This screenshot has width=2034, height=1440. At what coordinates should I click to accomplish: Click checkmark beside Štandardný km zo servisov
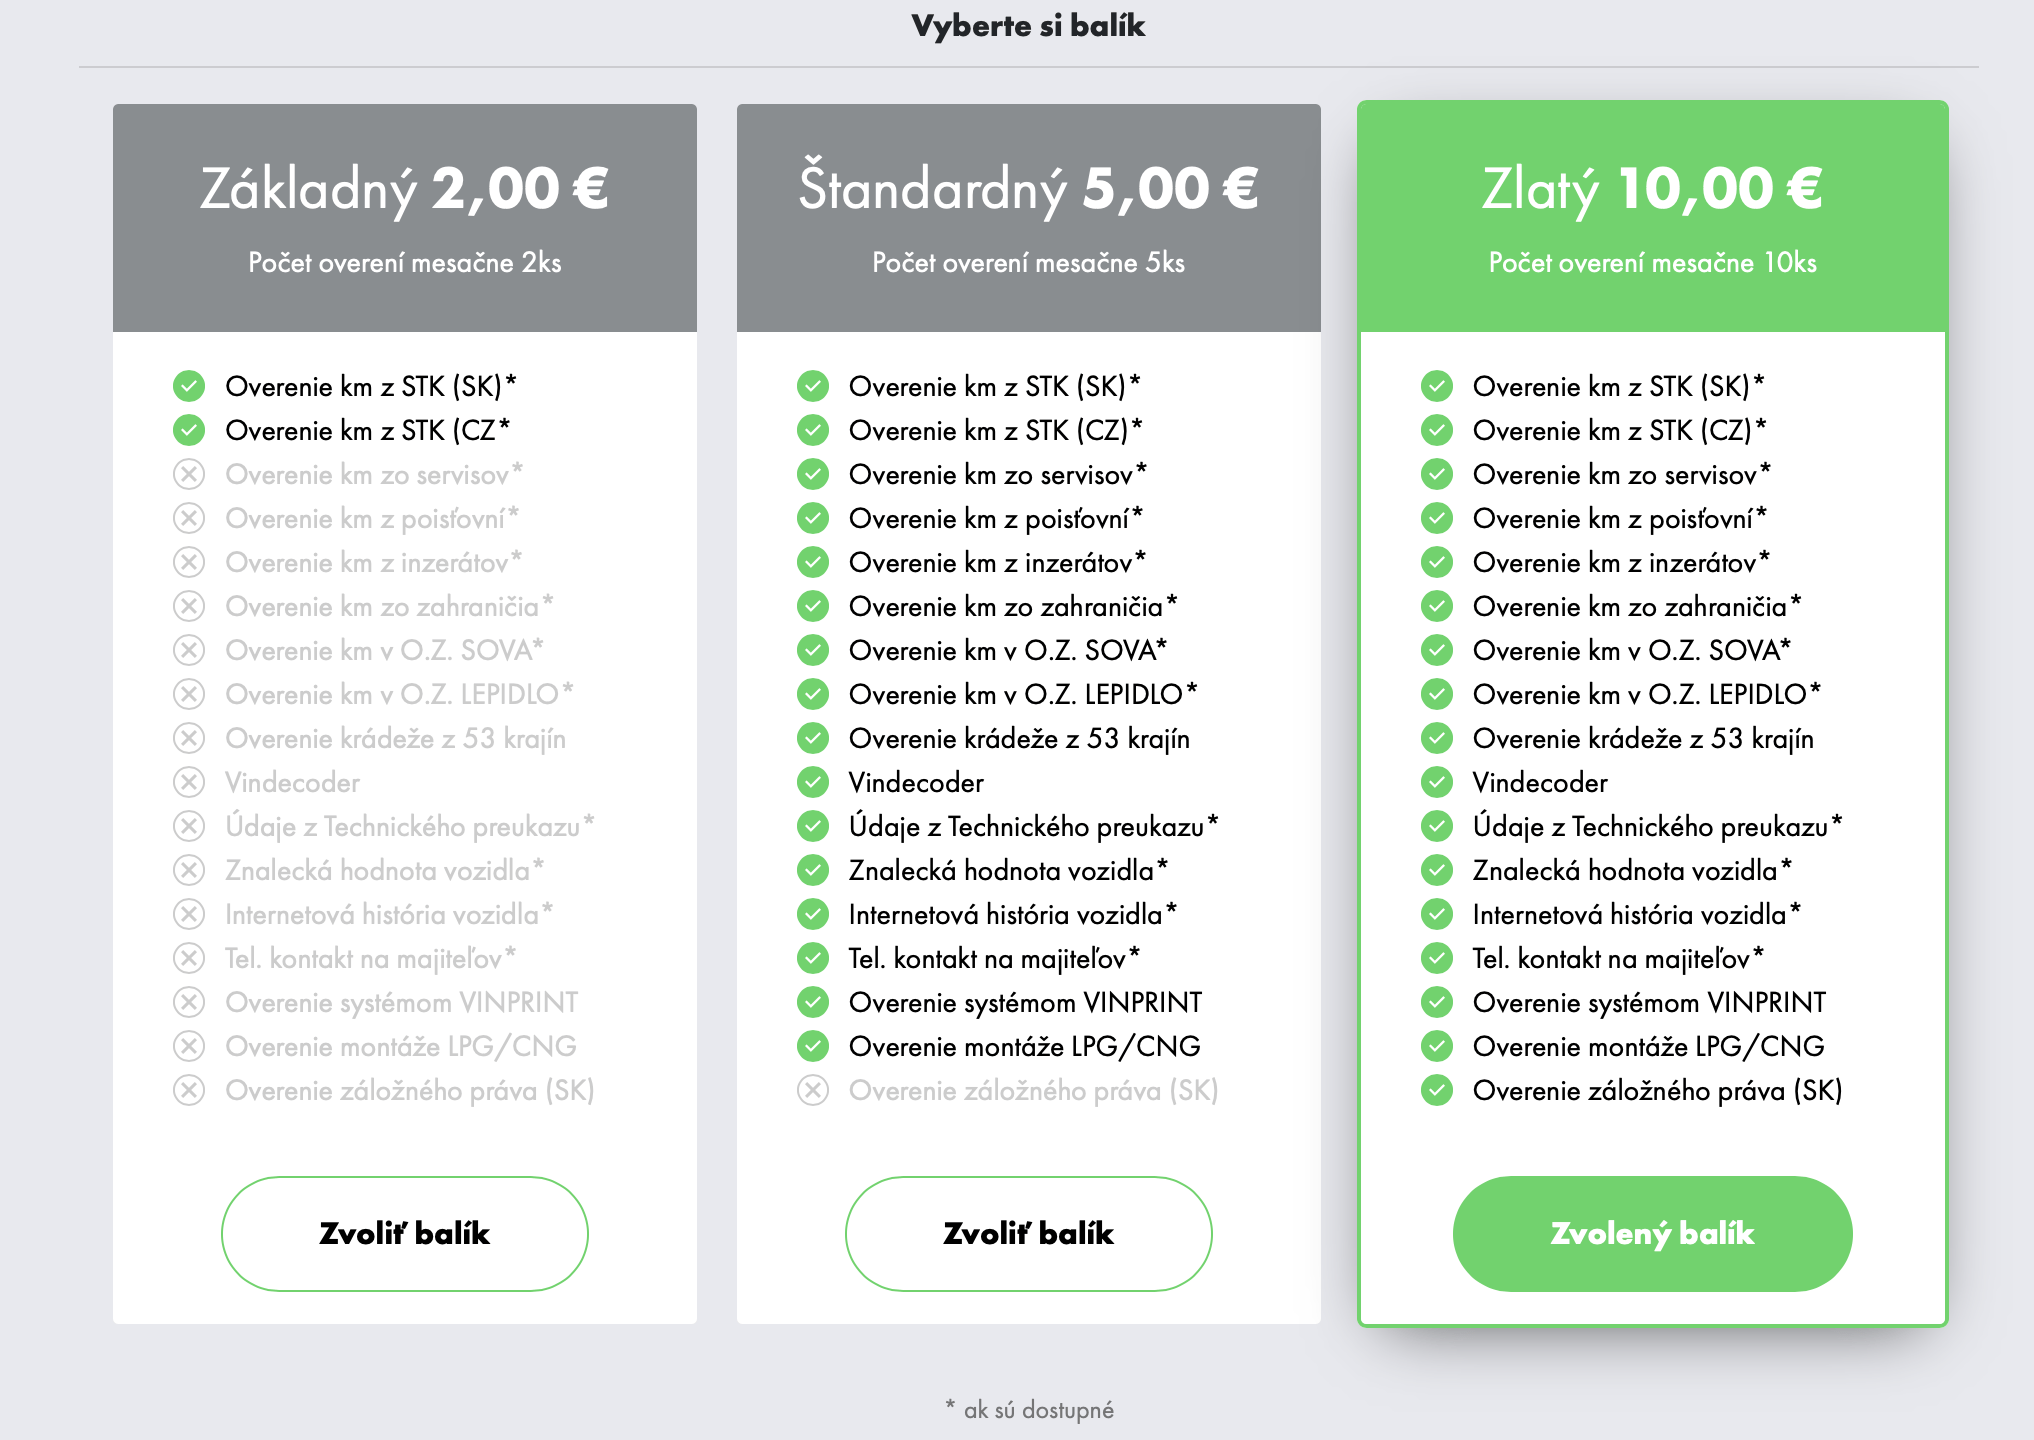[x=813, y=474]
